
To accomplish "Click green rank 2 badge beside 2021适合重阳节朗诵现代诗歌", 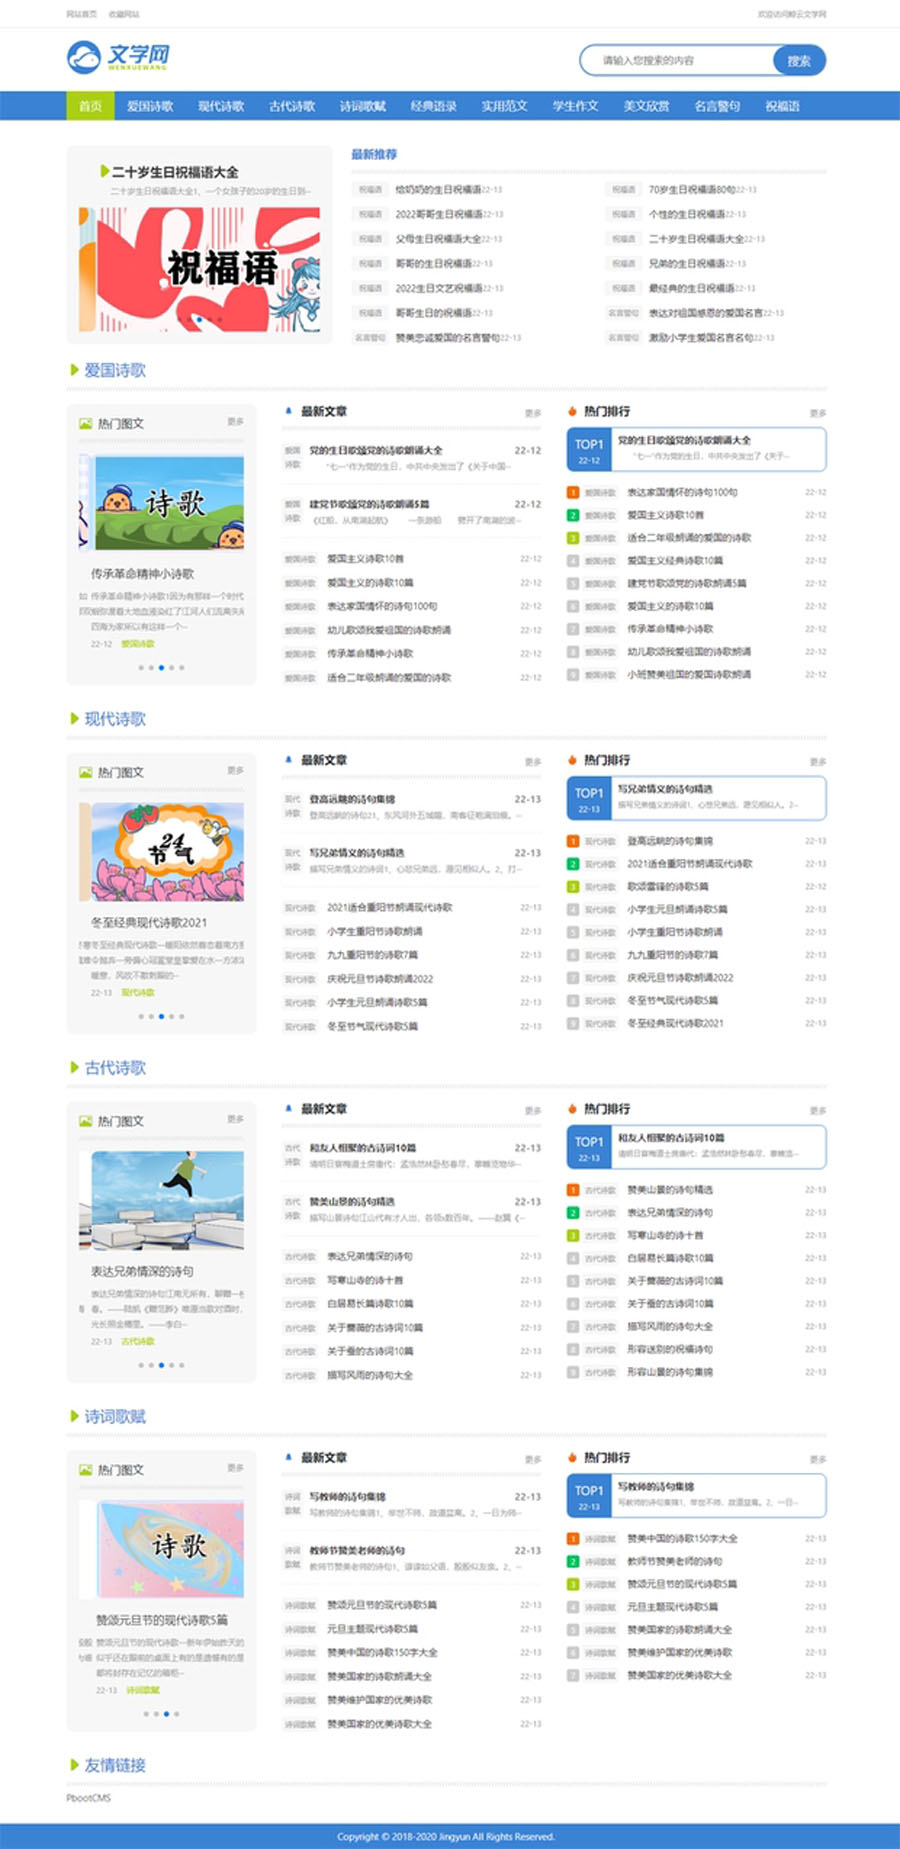I will [x=573, y=864].
